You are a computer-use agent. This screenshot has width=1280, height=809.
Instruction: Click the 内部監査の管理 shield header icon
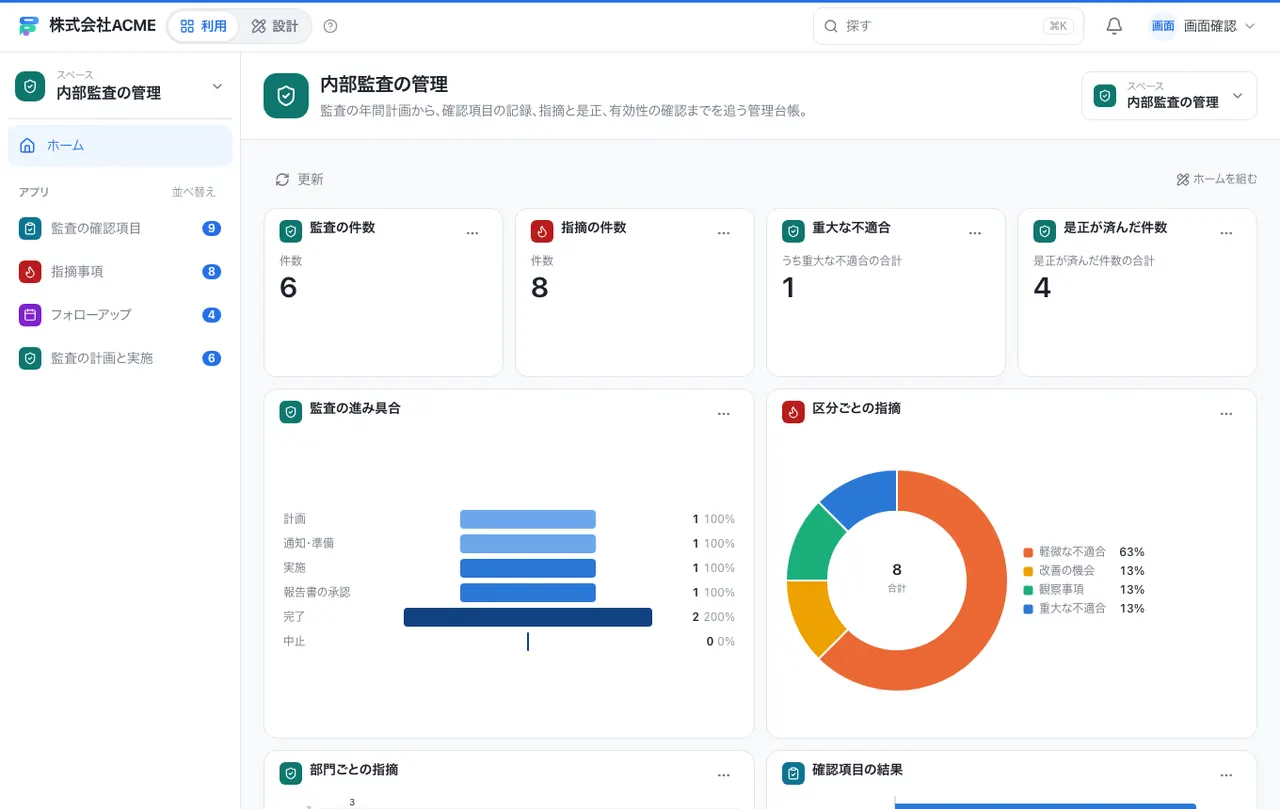pos(286,96)
